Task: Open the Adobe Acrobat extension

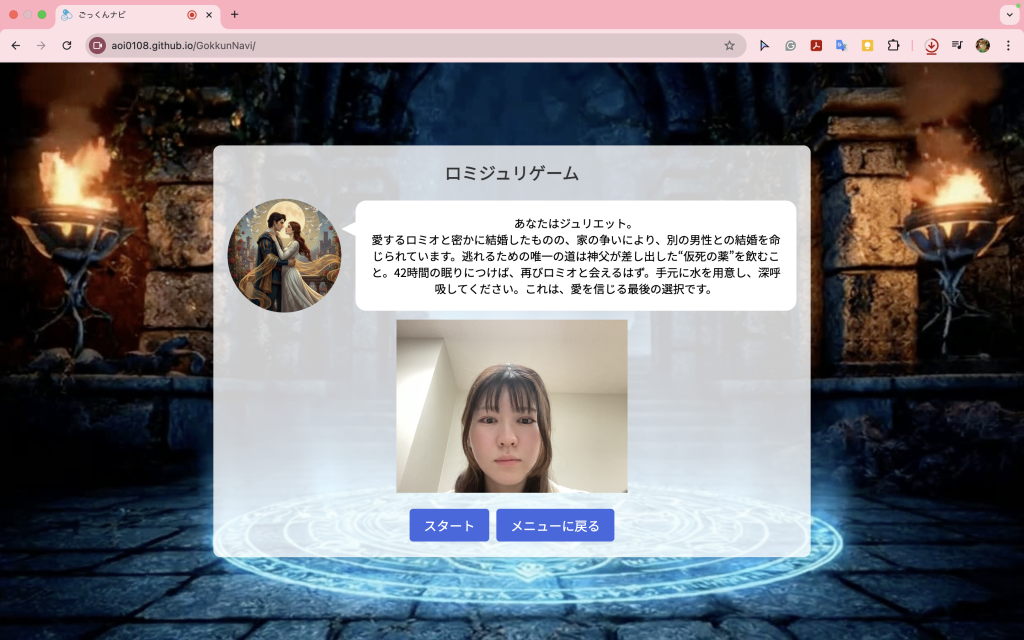Action: (x=816, y=45)
